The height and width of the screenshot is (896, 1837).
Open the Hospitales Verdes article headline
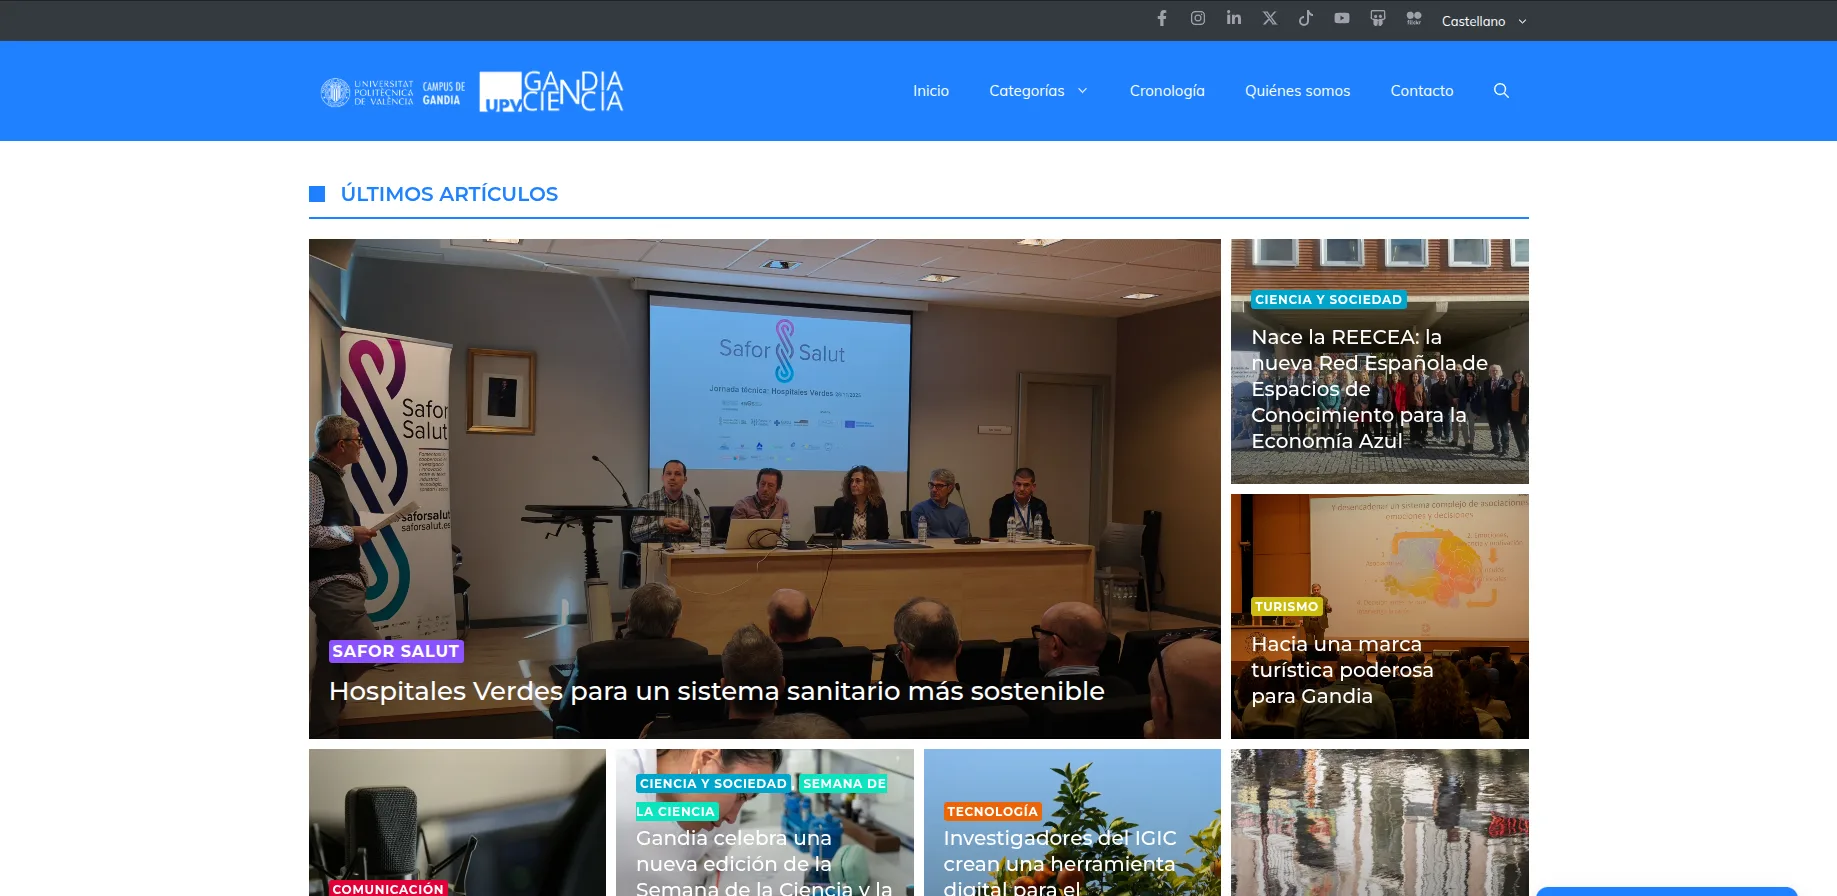click(x=716, y=691)
